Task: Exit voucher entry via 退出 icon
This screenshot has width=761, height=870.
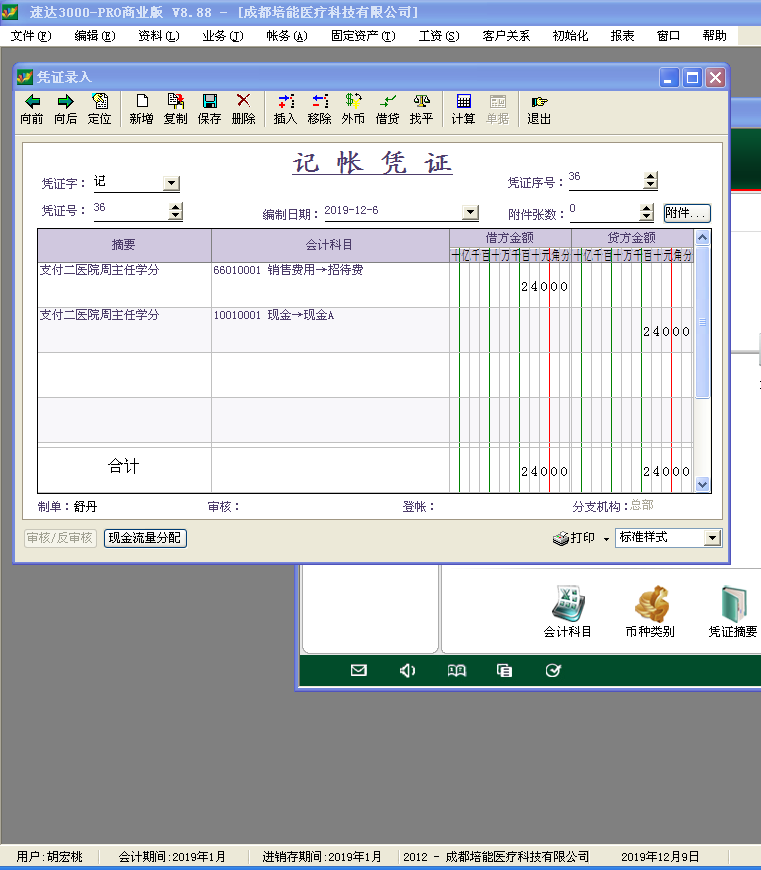Action: click(539, 101)
